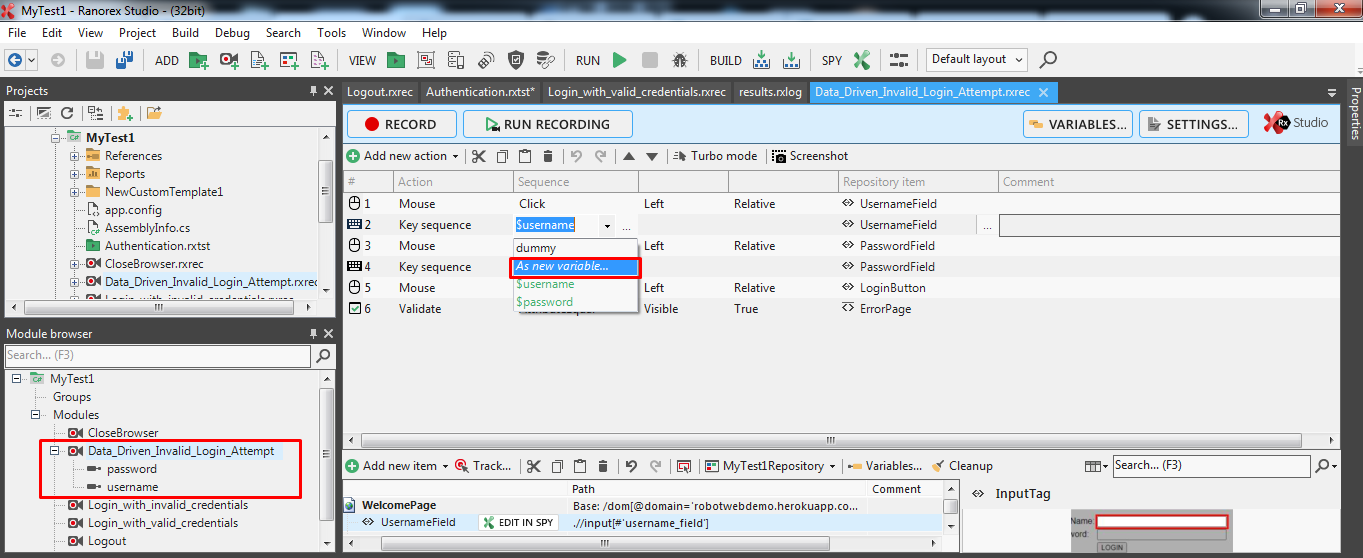Open the Project menu

137,33
